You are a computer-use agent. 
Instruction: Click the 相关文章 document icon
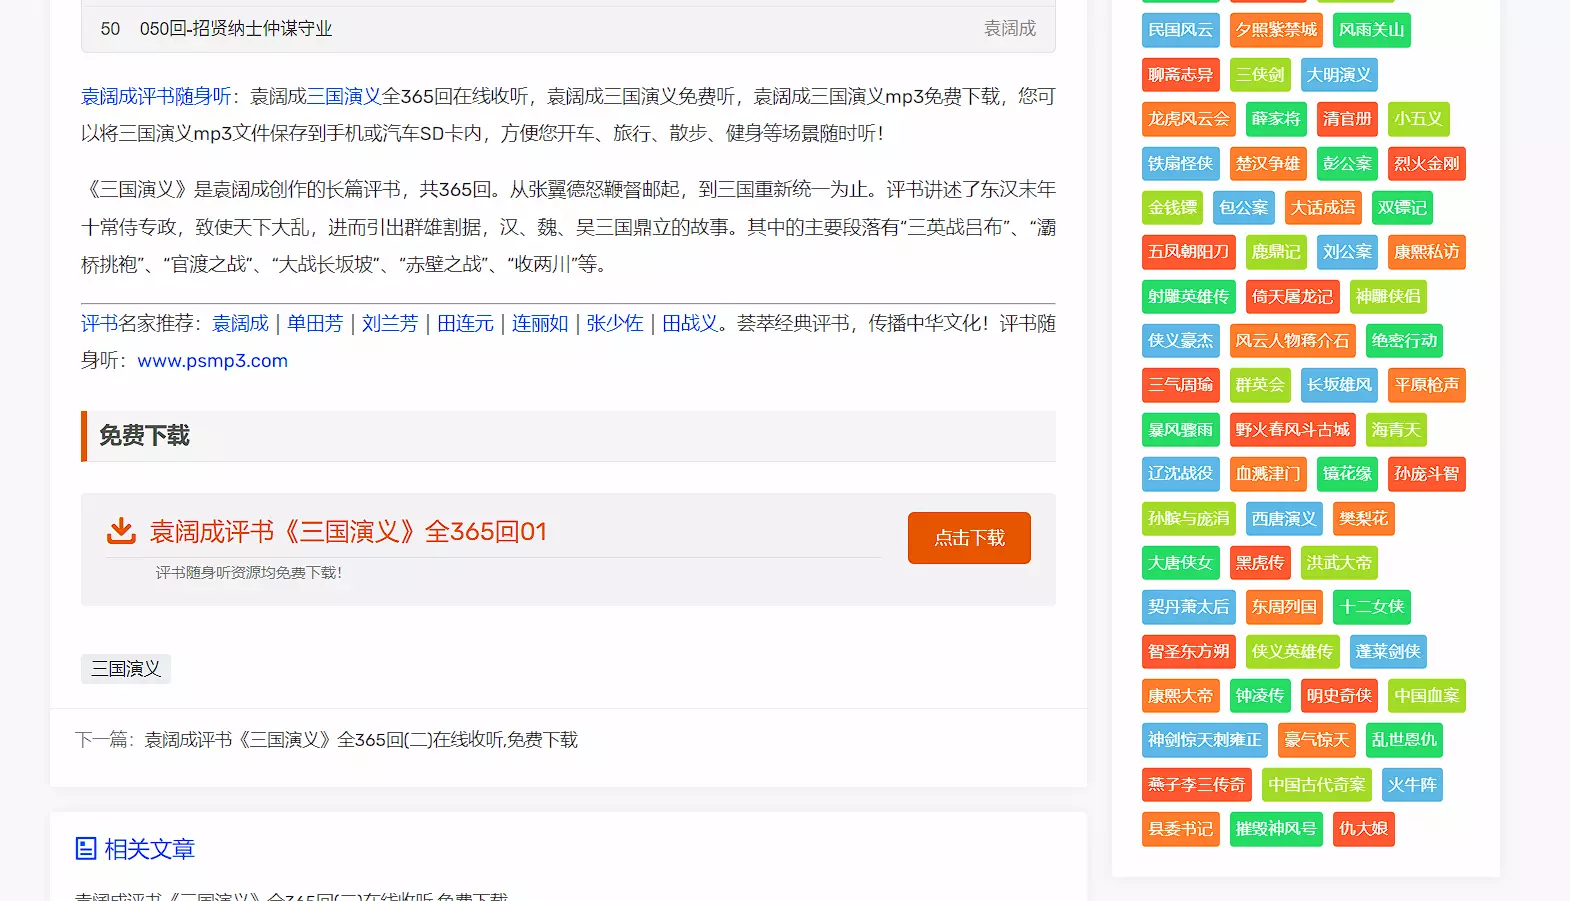86,849
